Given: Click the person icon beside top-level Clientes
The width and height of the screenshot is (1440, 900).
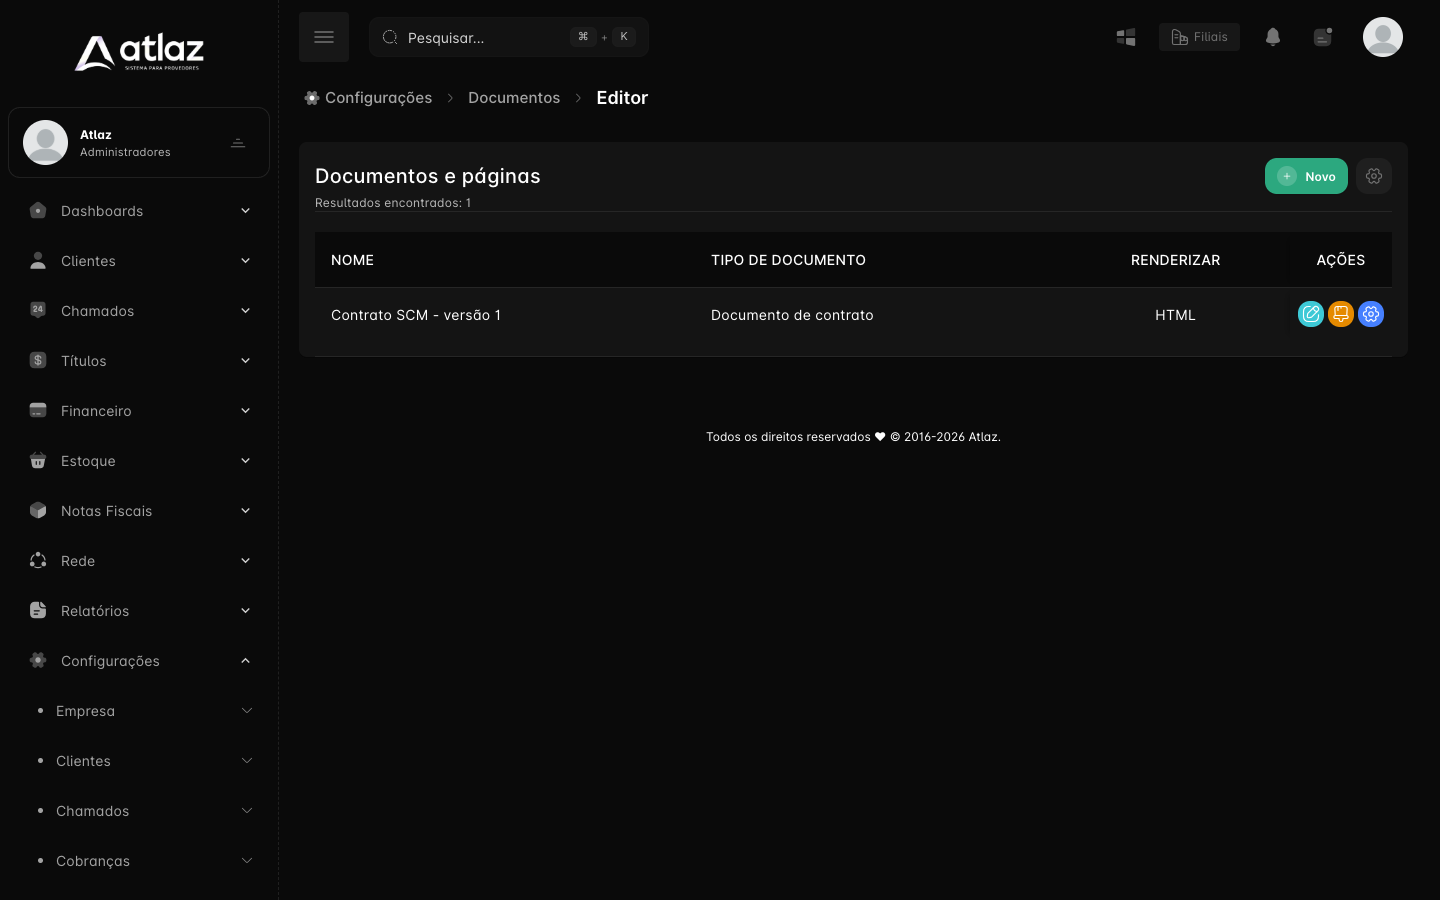Looking at the screenshot, I should 38,260.
